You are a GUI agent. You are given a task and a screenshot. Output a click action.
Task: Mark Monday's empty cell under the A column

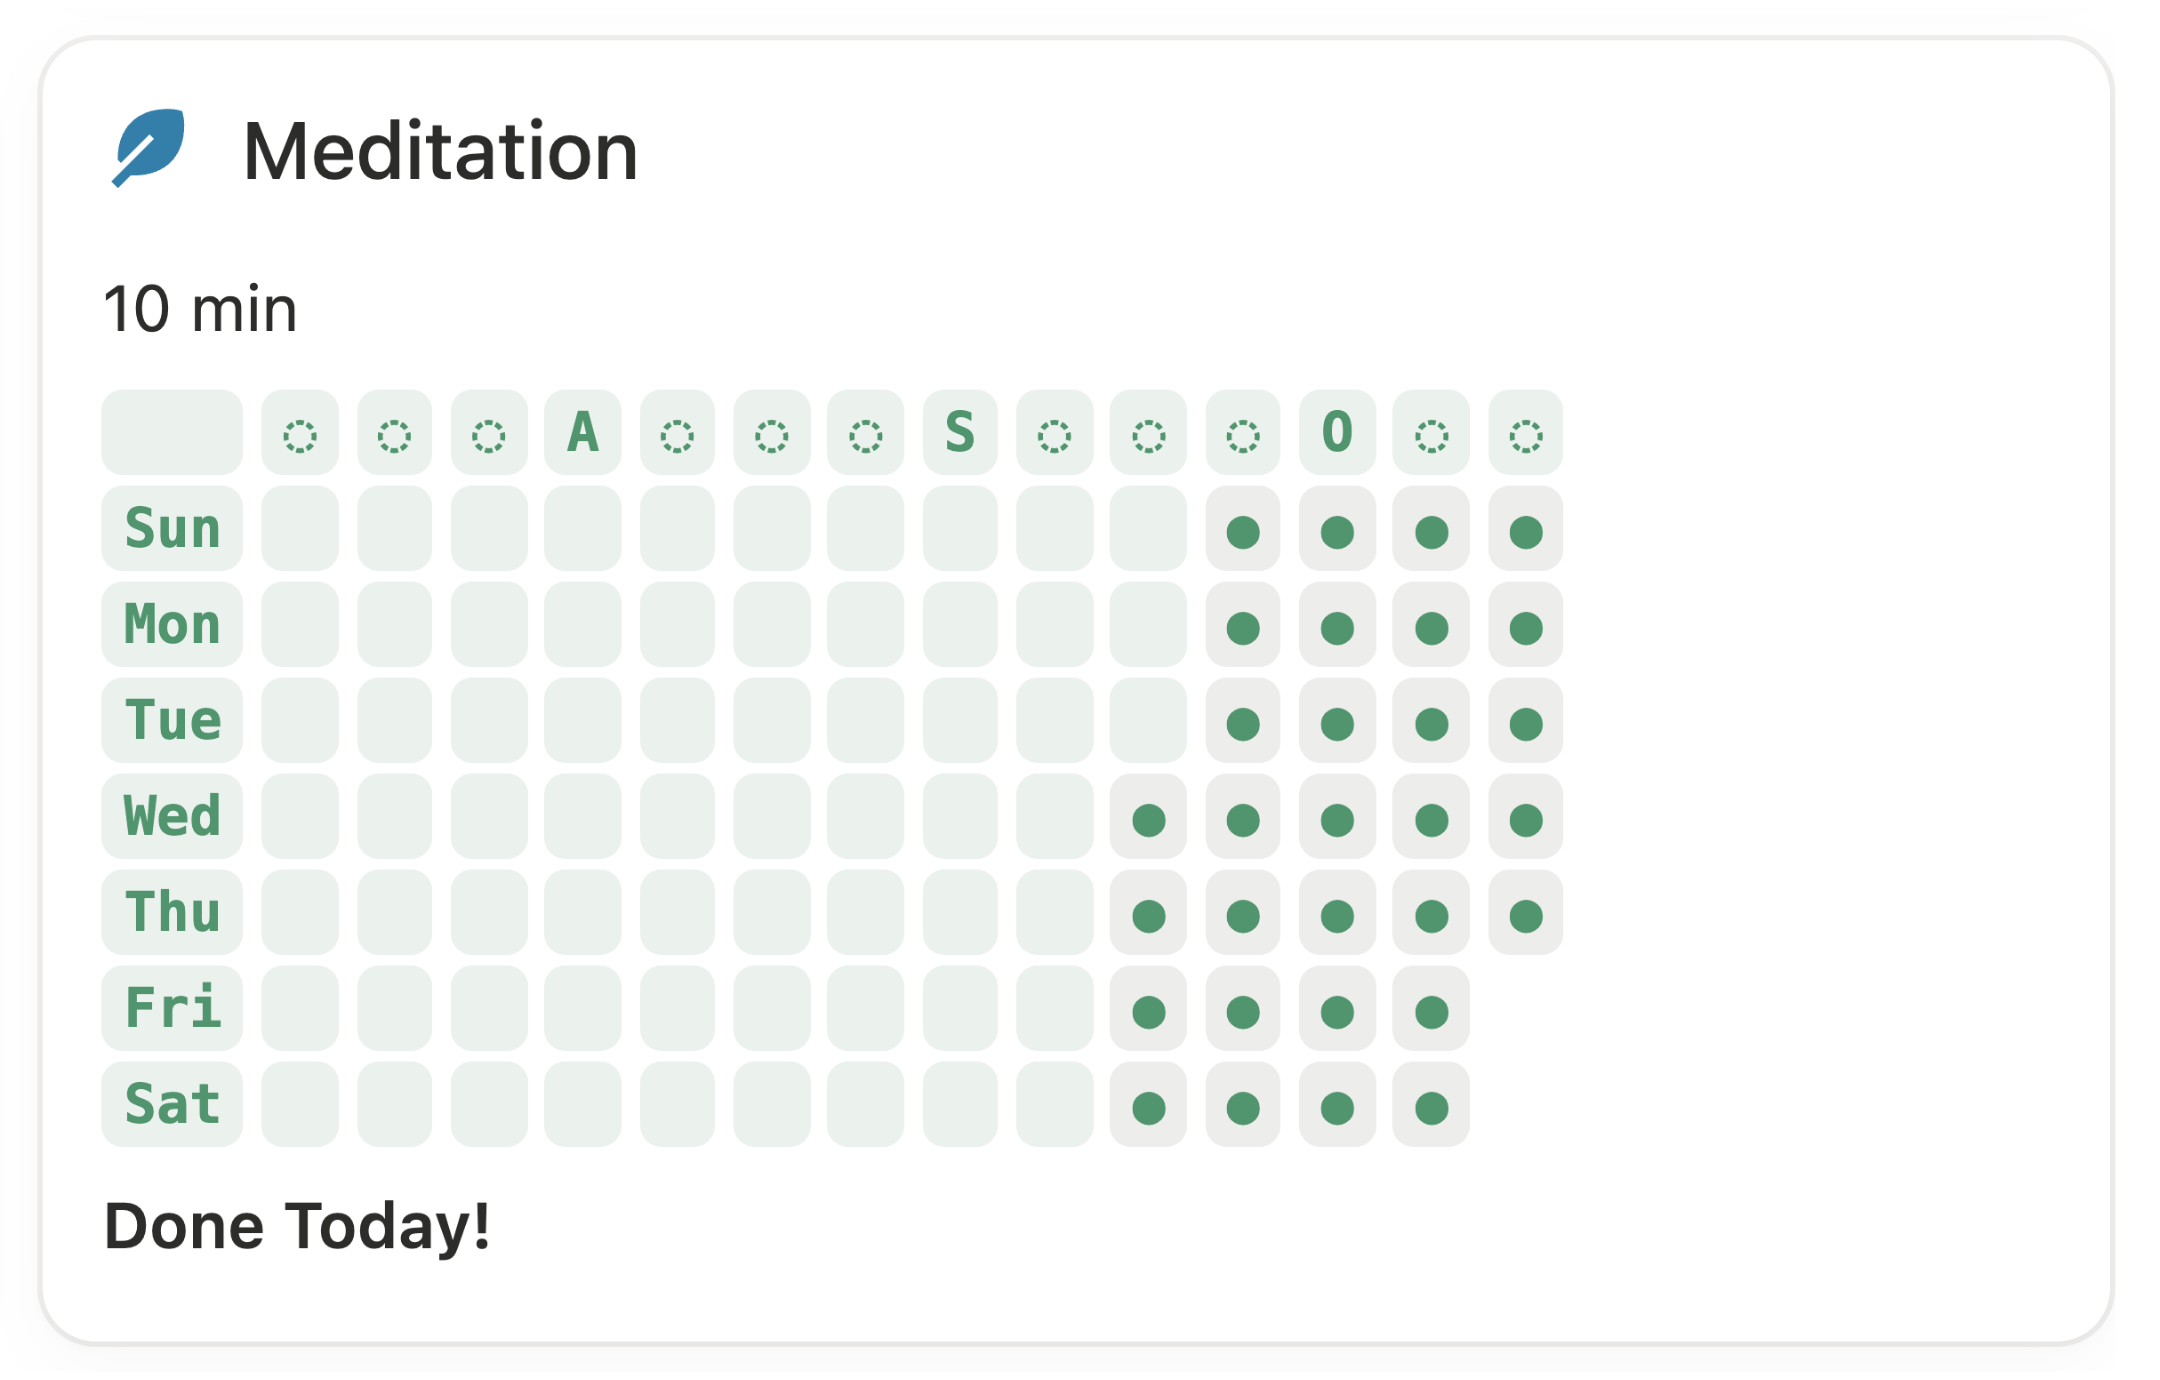pos(582,624)
